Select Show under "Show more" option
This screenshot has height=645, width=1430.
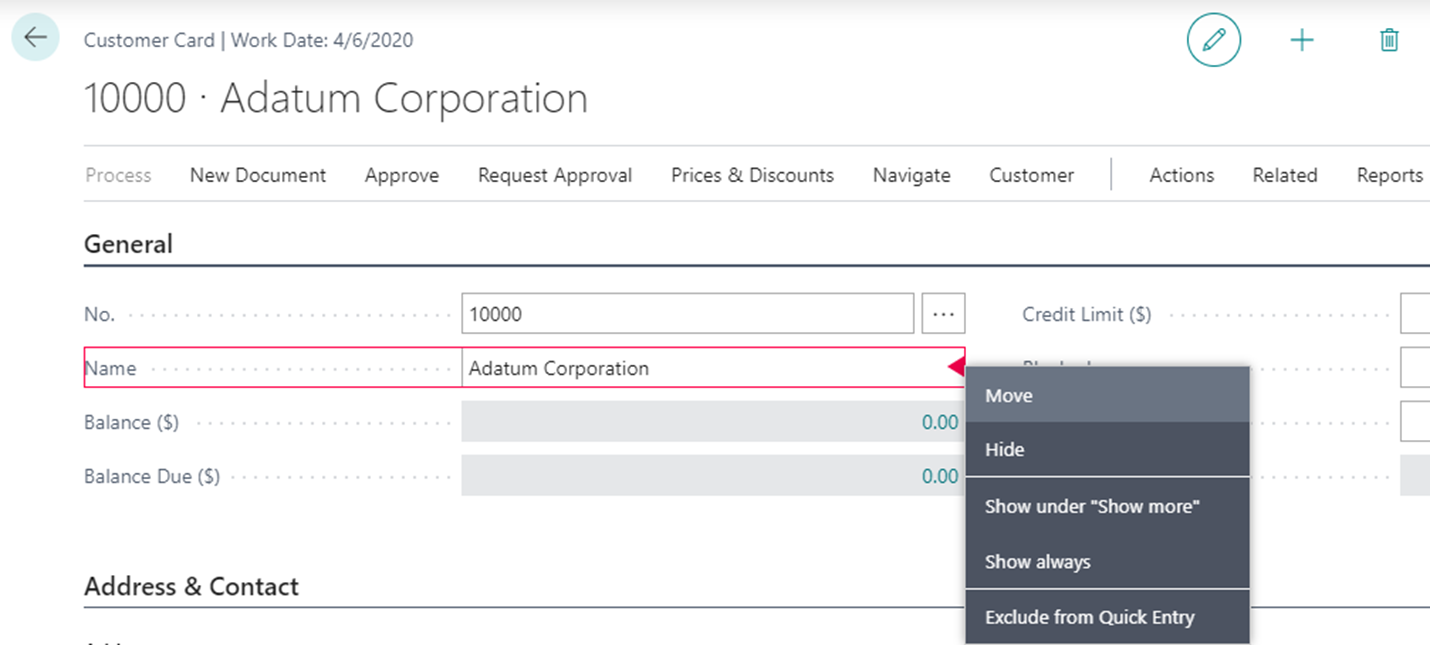(x=1108, y=506)
